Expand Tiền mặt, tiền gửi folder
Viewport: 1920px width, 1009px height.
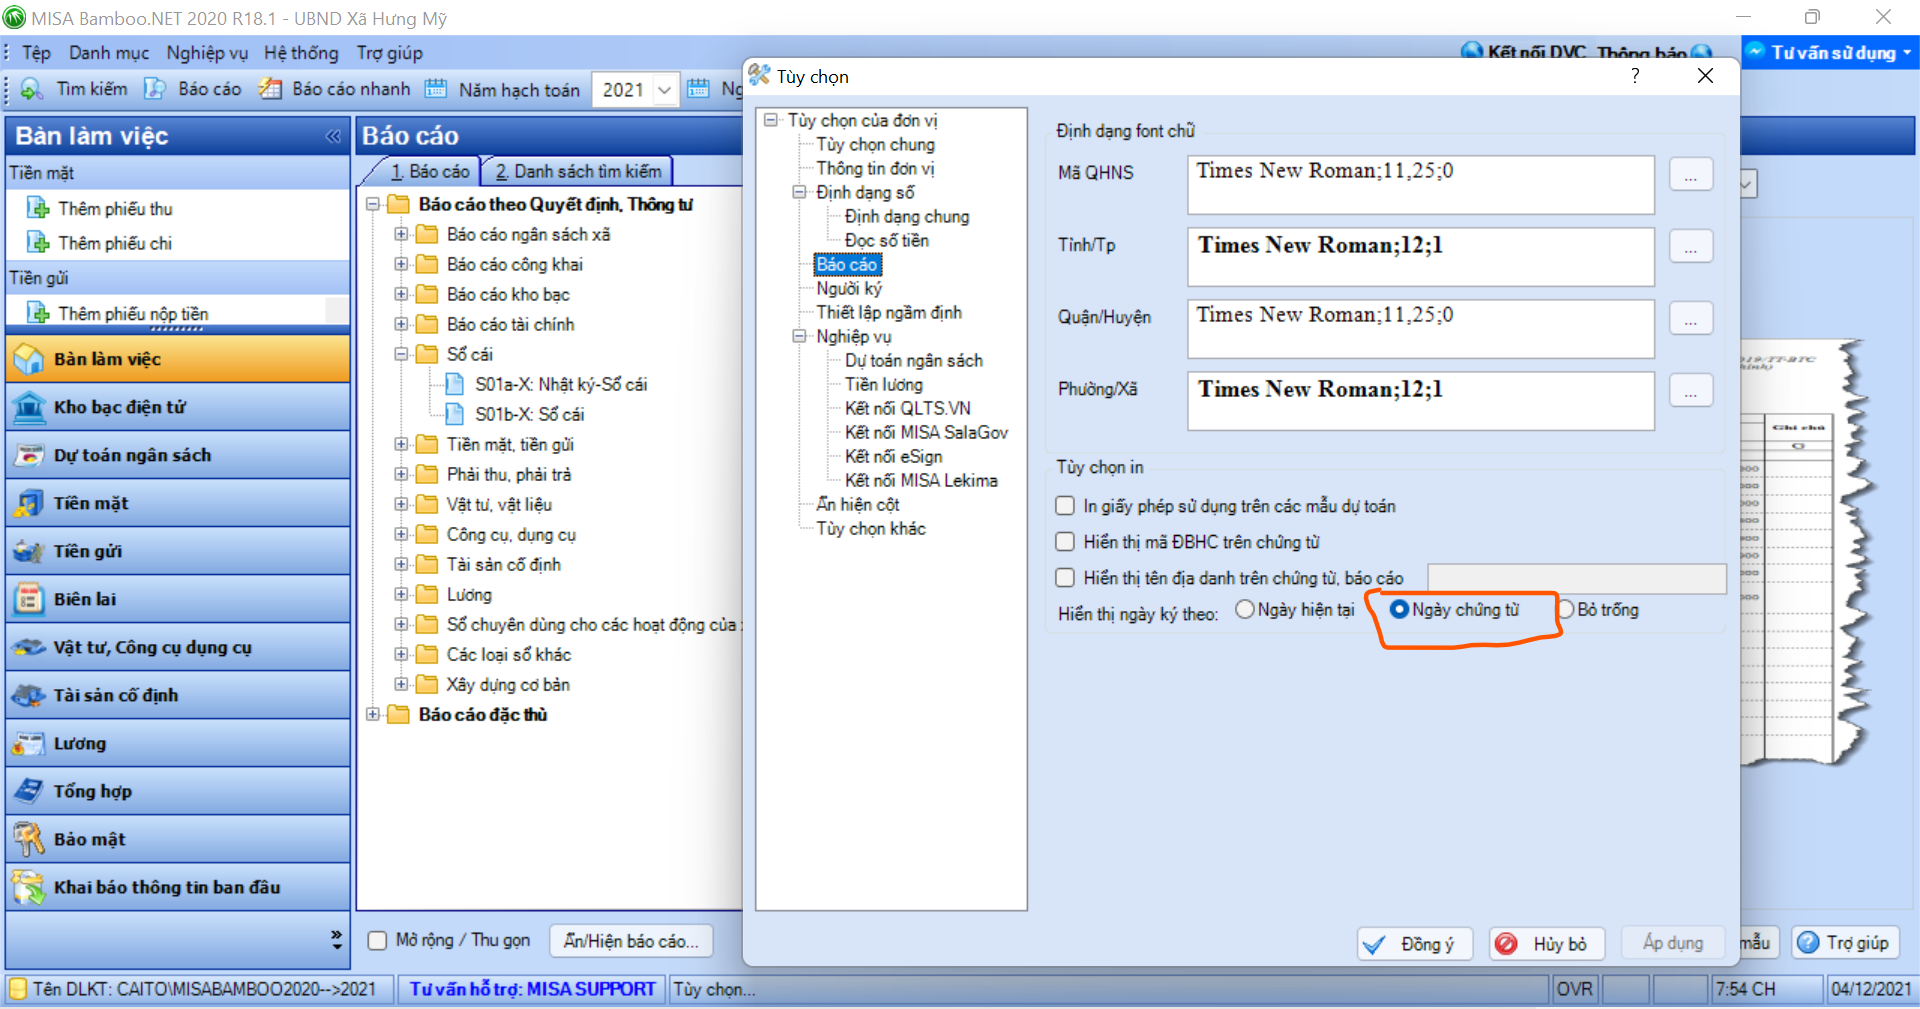point(401,444)
